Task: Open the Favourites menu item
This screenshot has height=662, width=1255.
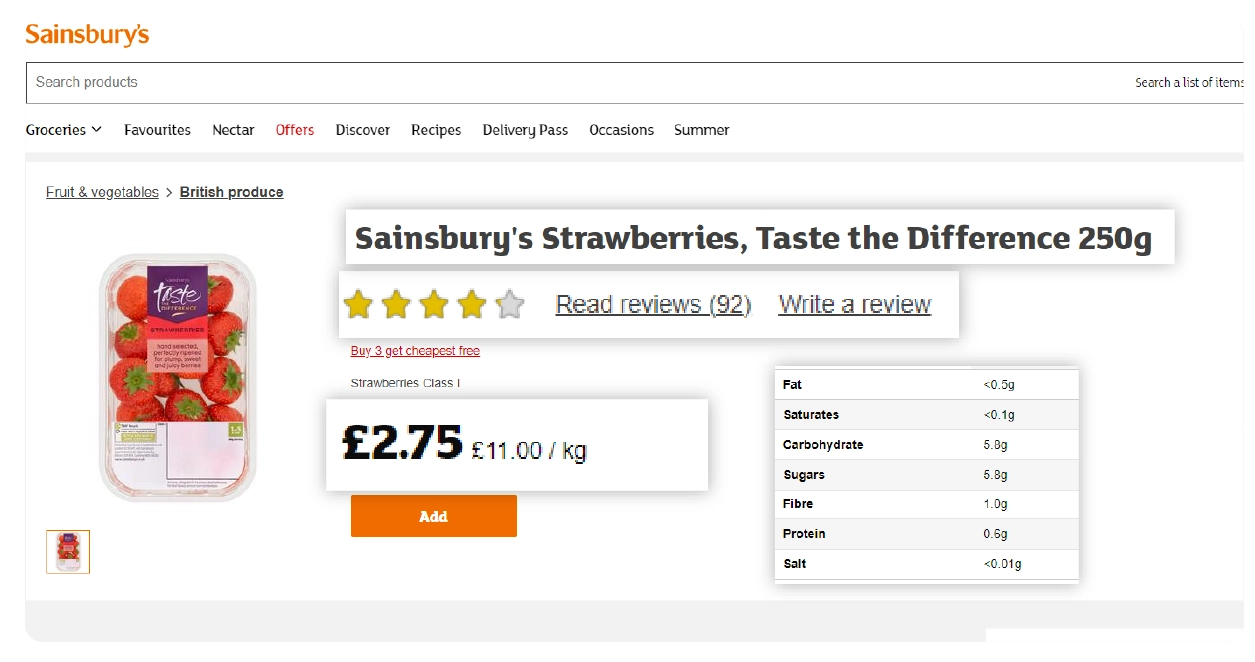Action: point(157,130)
